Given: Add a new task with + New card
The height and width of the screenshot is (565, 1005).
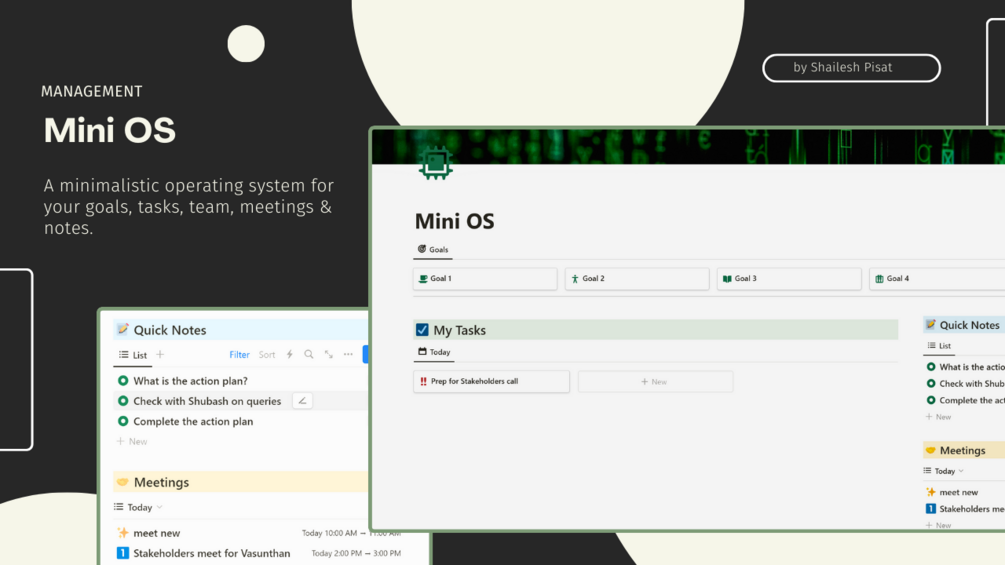Looking at the screenshot, I should [655, 381].
